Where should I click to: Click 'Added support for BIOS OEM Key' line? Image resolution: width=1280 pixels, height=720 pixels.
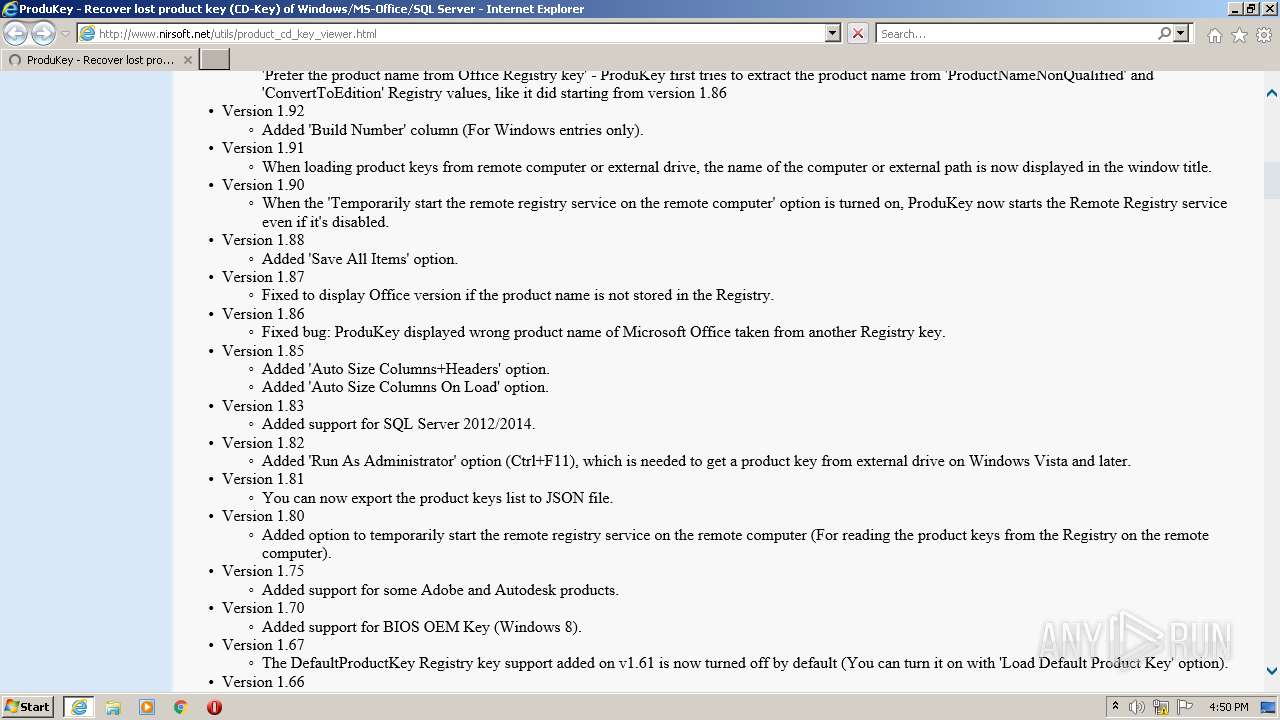tap(422, 627)
